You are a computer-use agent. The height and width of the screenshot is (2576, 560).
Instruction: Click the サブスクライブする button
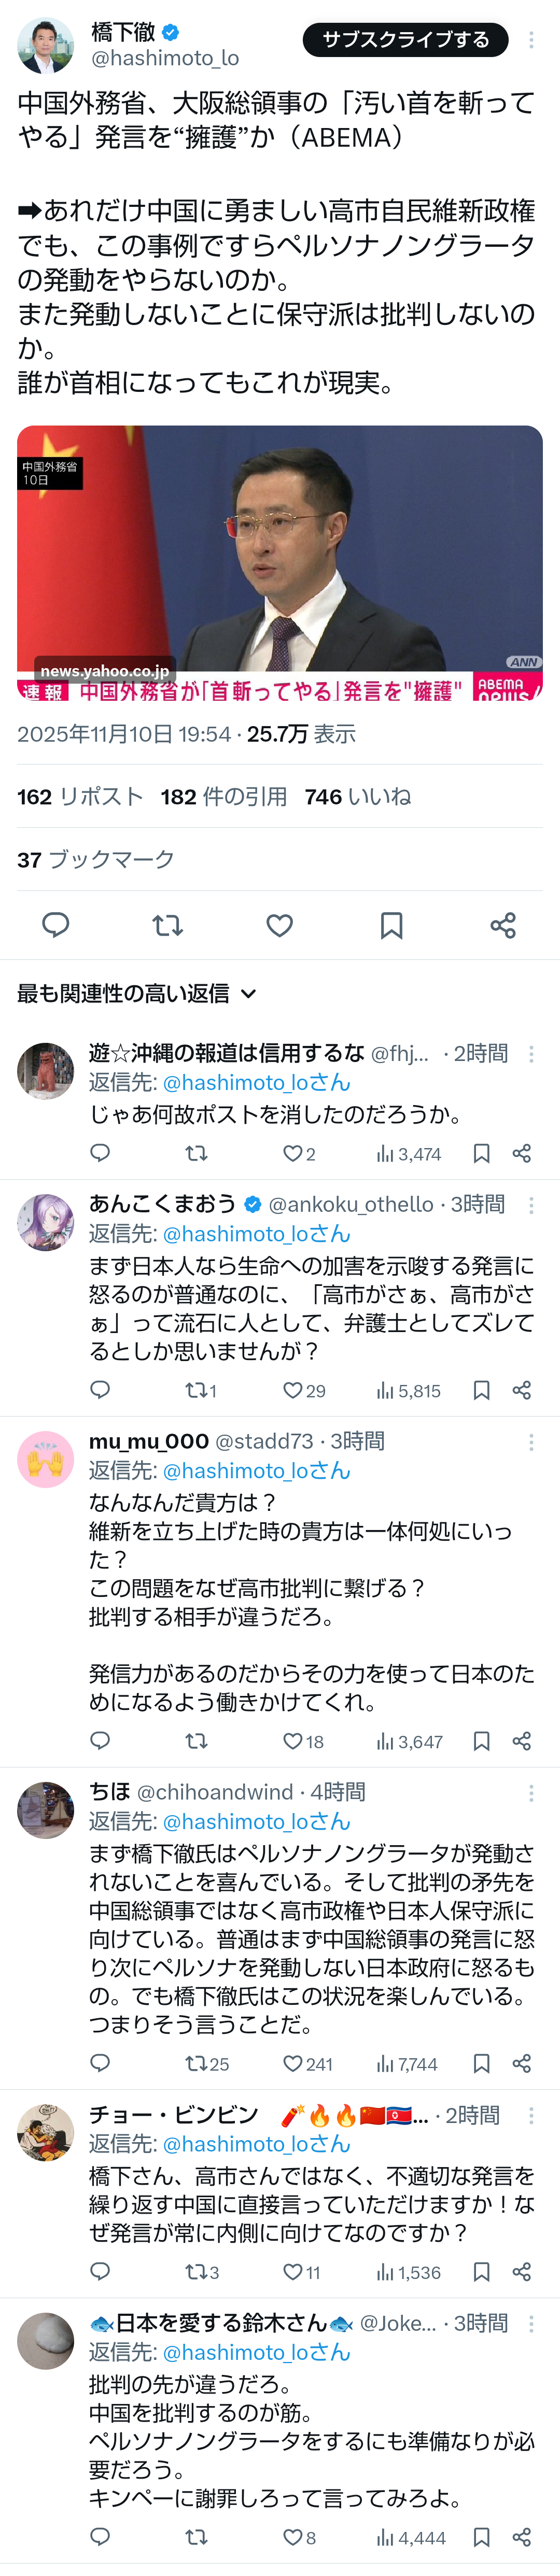point(405,40)
